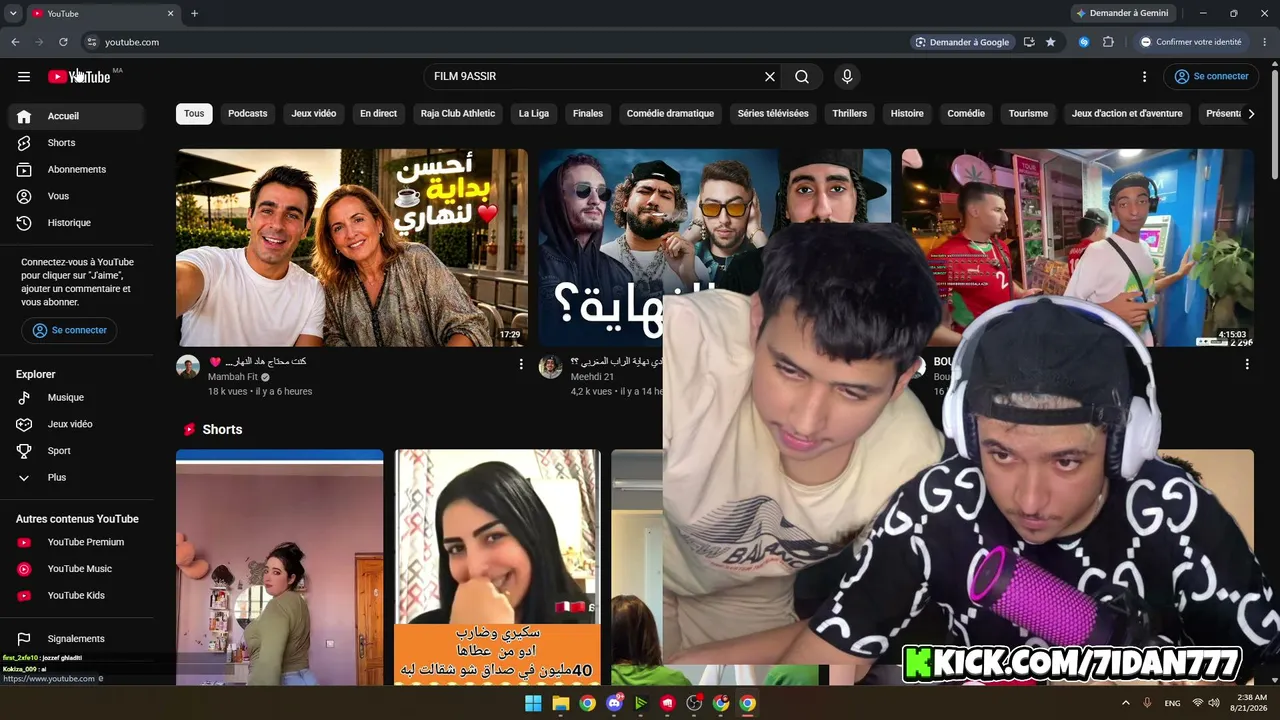Open the YouTube hamburger guide menu

click(x=24, y=76)
